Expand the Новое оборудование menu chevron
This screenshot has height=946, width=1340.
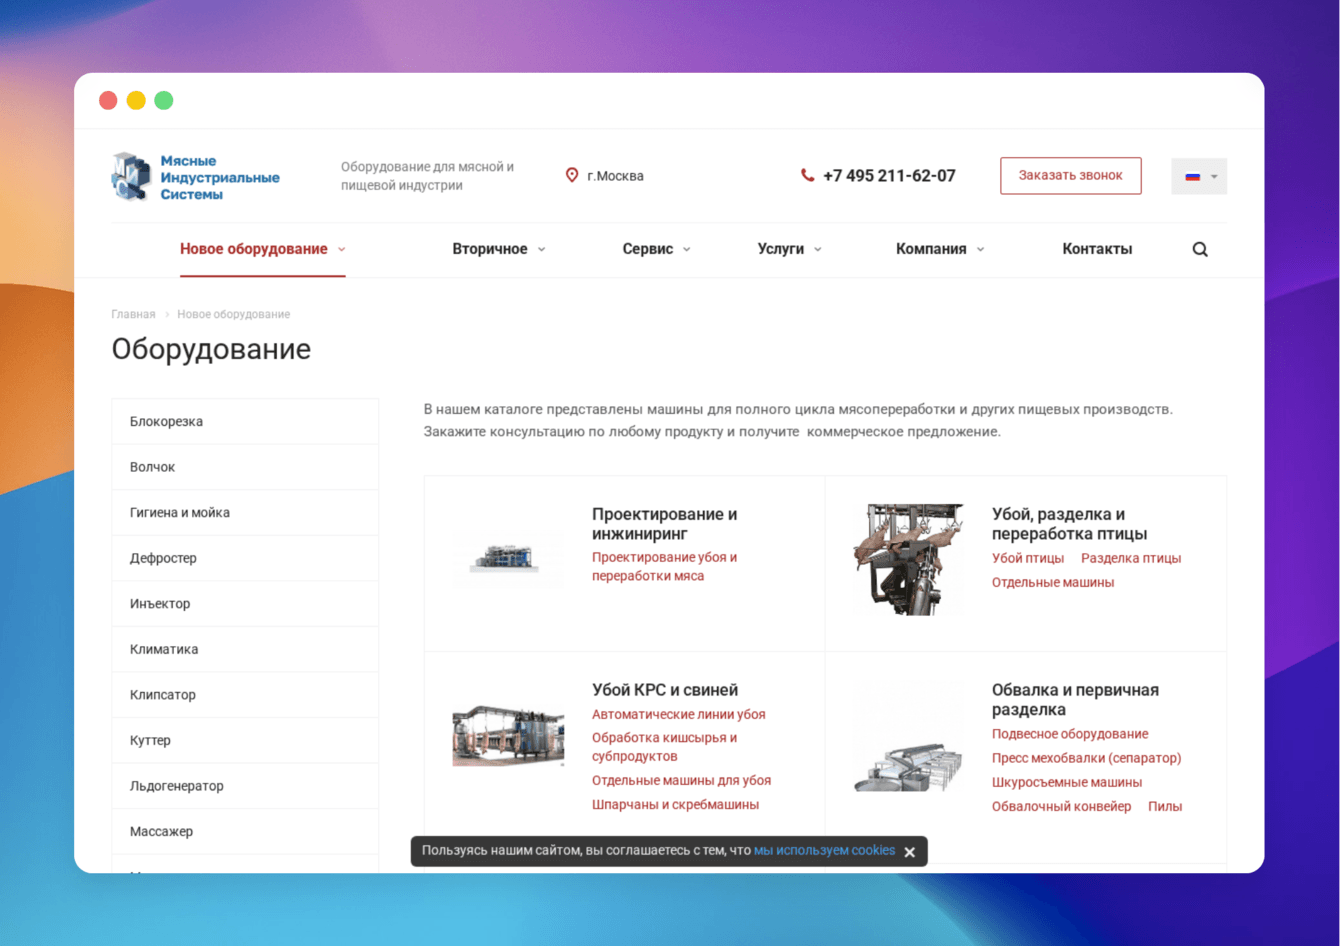click(341, 249)
